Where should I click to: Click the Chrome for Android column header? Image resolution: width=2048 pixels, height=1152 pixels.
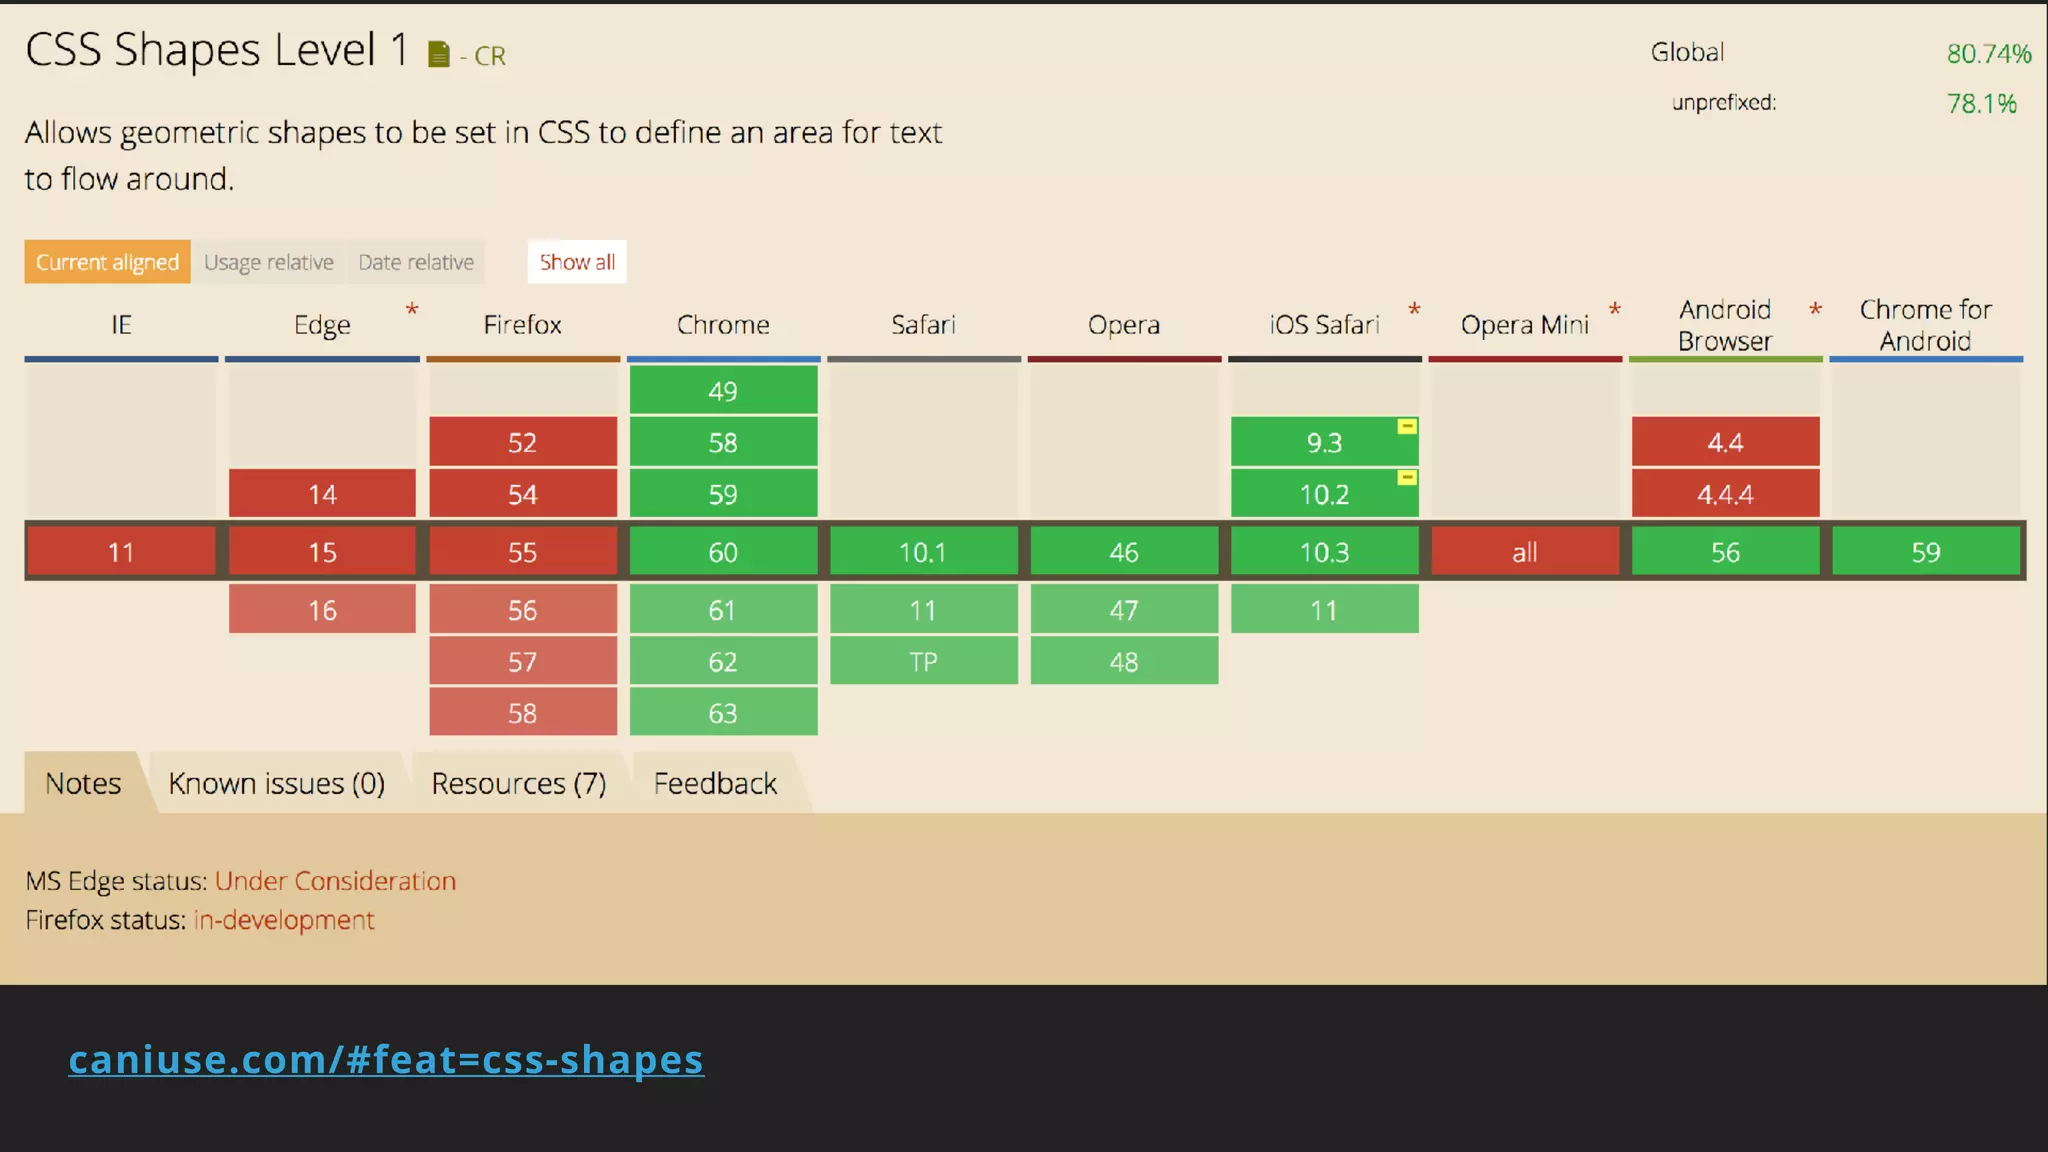1926,325
